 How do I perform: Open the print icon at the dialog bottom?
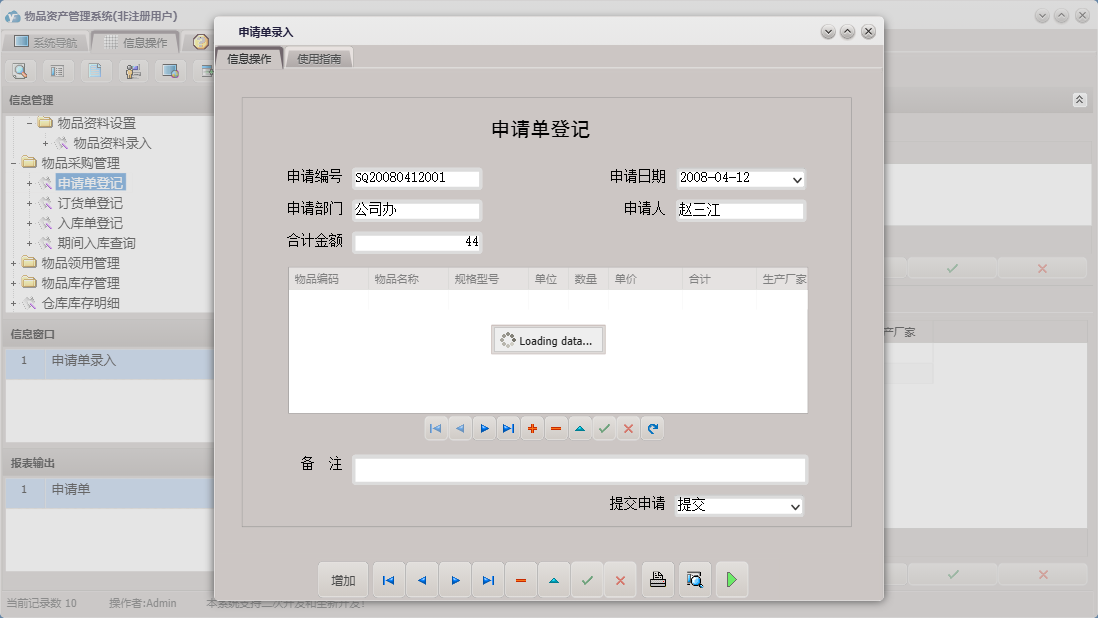(657, 579)
